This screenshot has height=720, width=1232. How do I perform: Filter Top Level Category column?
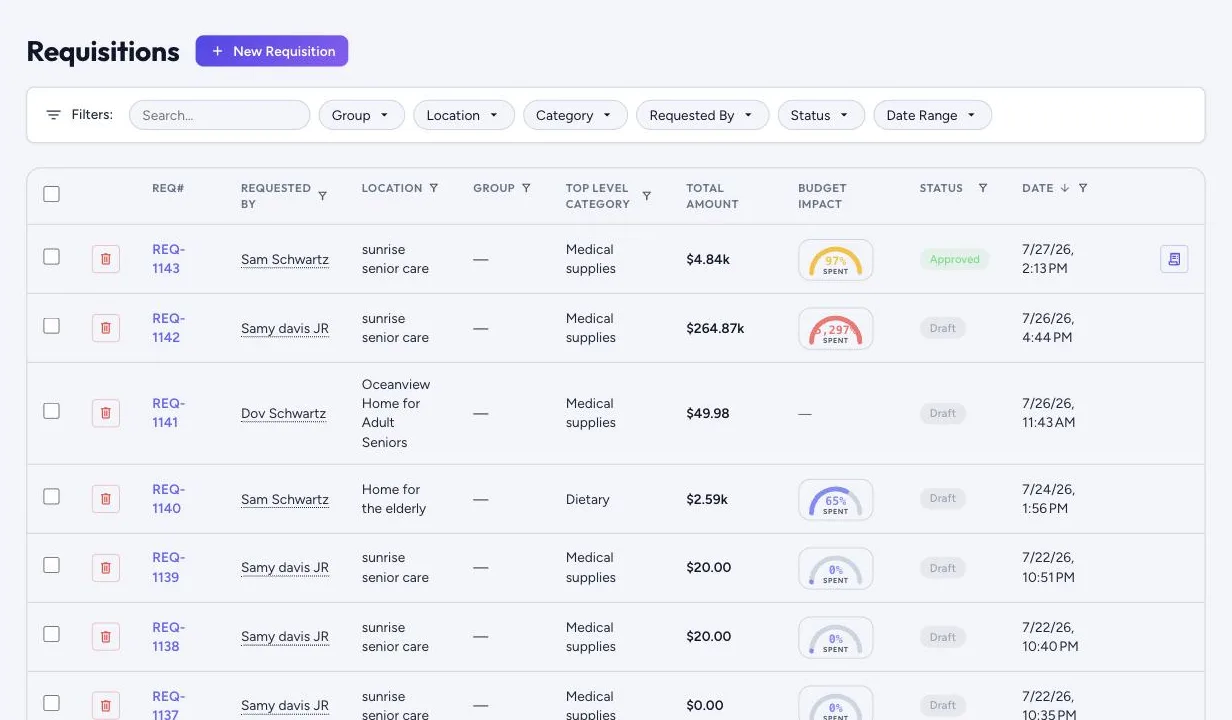tap(646, 196)
